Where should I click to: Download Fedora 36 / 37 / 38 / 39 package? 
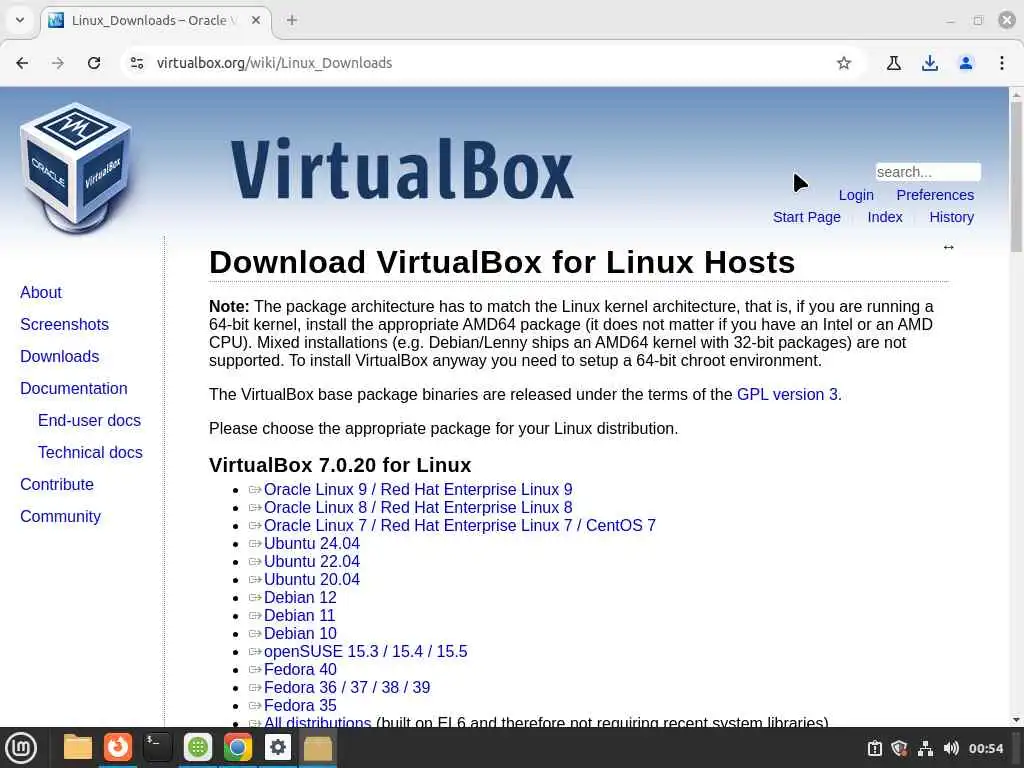347,688
